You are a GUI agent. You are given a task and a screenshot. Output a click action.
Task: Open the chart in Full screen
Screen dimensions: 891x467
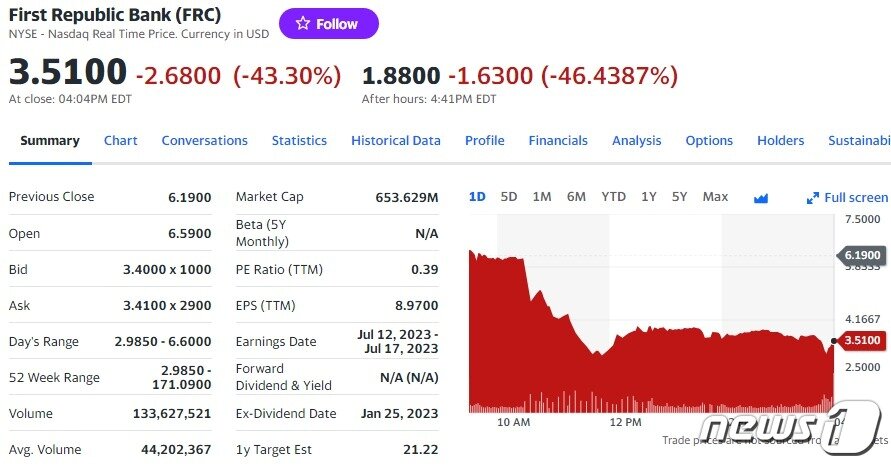(x=847, y=198)
